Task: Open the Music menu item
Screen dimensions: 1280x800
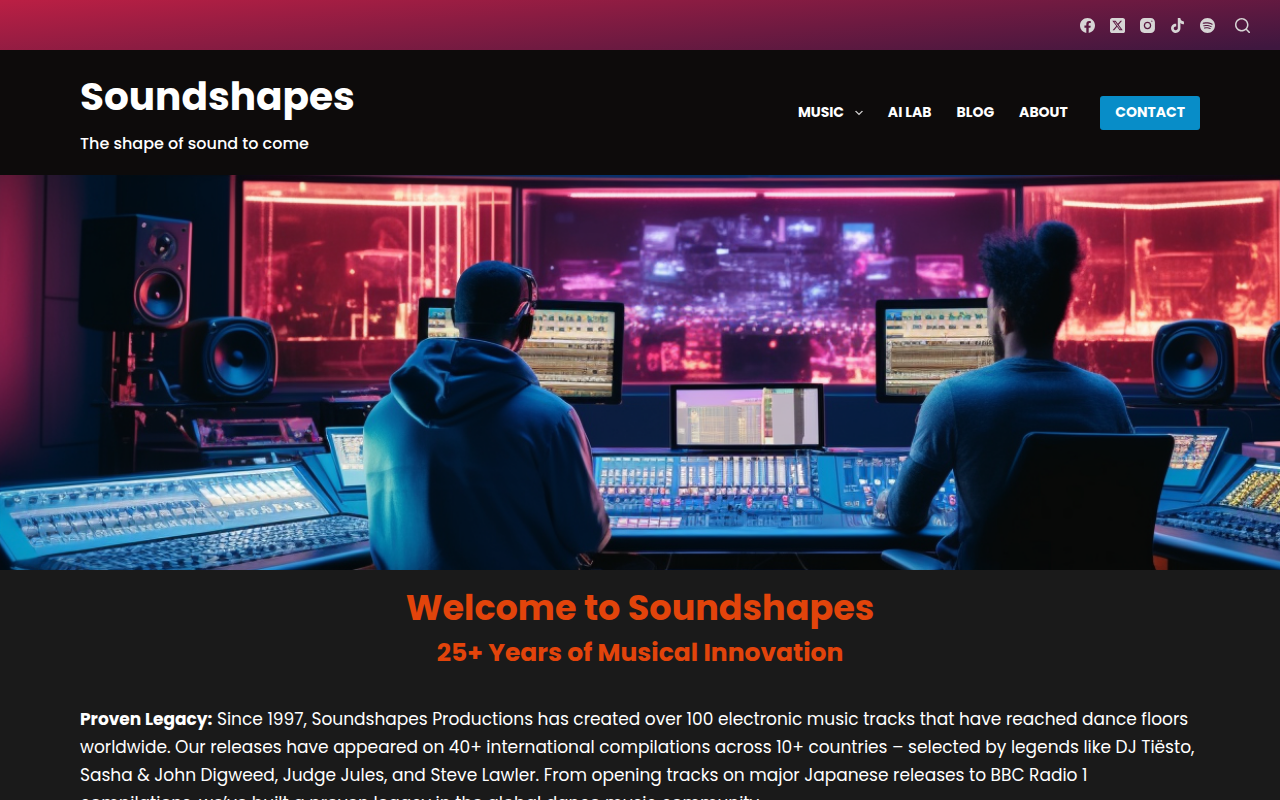Action: [x=821, y=112]
